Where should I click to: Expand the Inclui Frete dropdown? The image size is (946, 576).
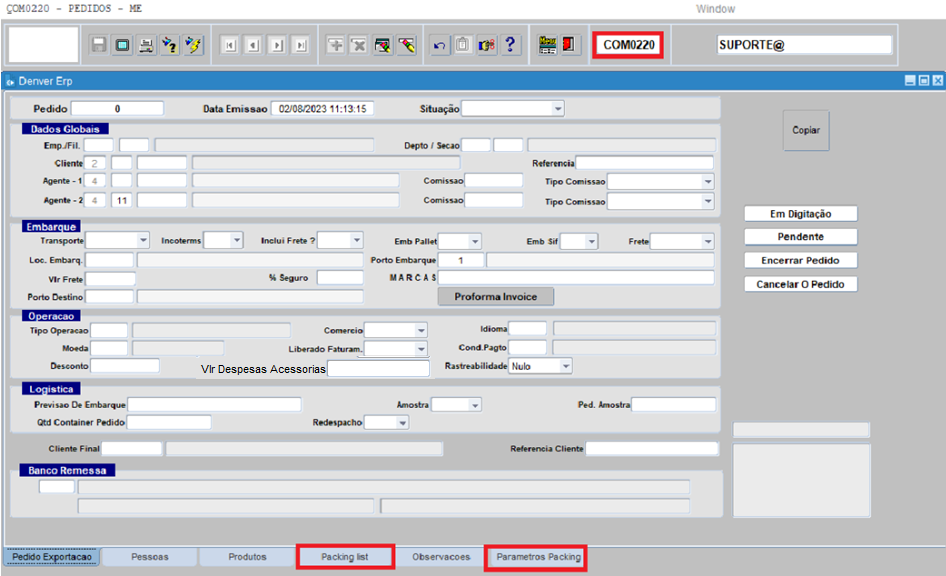tap(356, 241)
